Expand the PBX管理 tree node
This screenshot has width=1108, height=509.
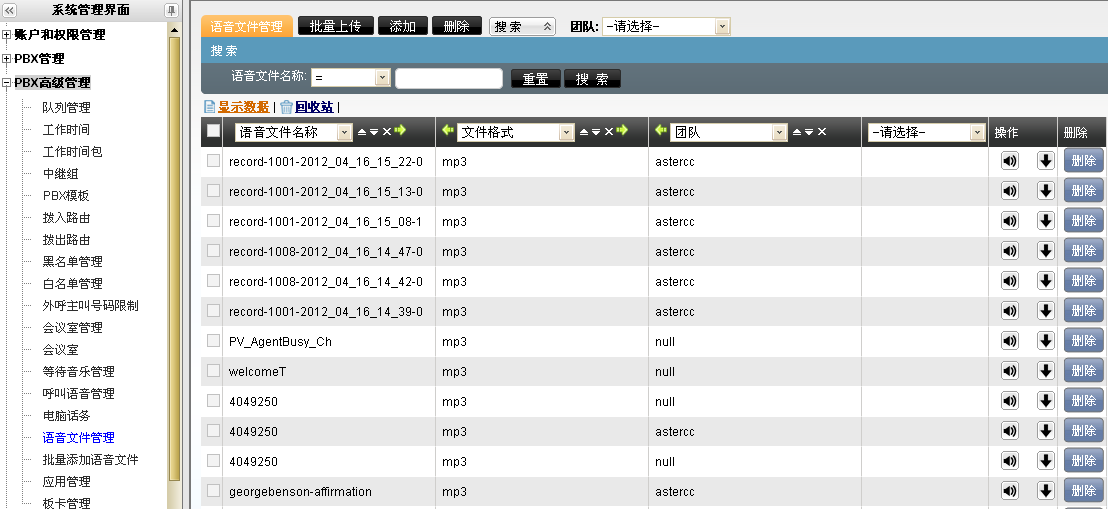[x=7, y=59]
